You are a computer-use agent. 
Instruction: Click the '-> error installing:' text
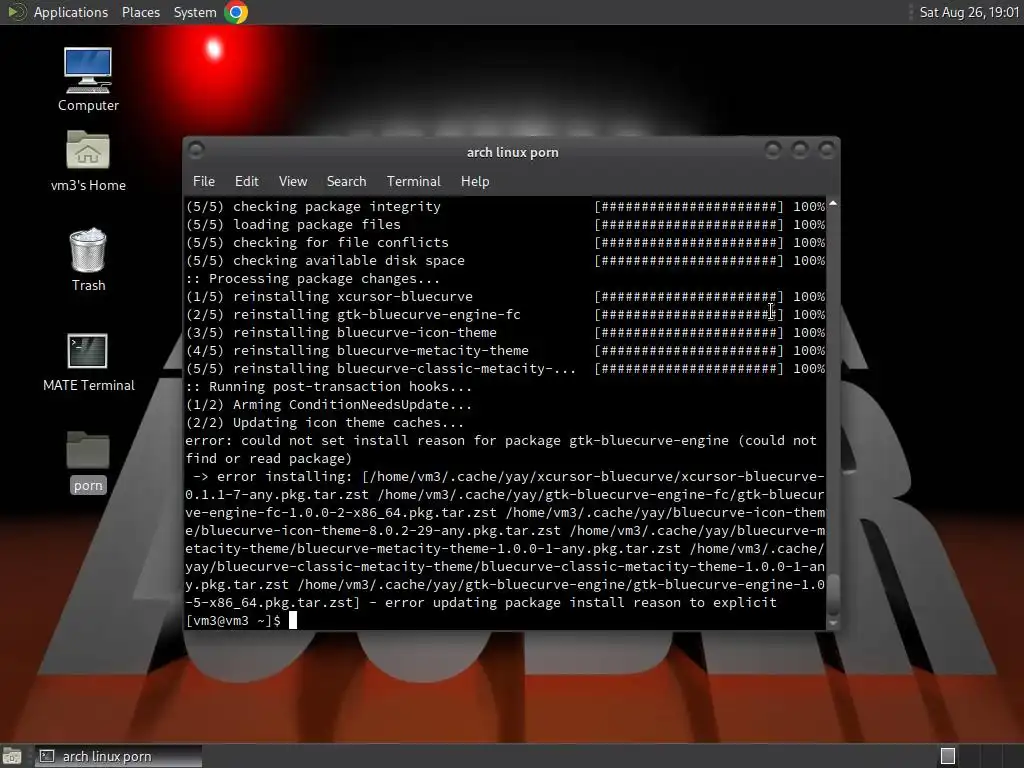(272, 477)
